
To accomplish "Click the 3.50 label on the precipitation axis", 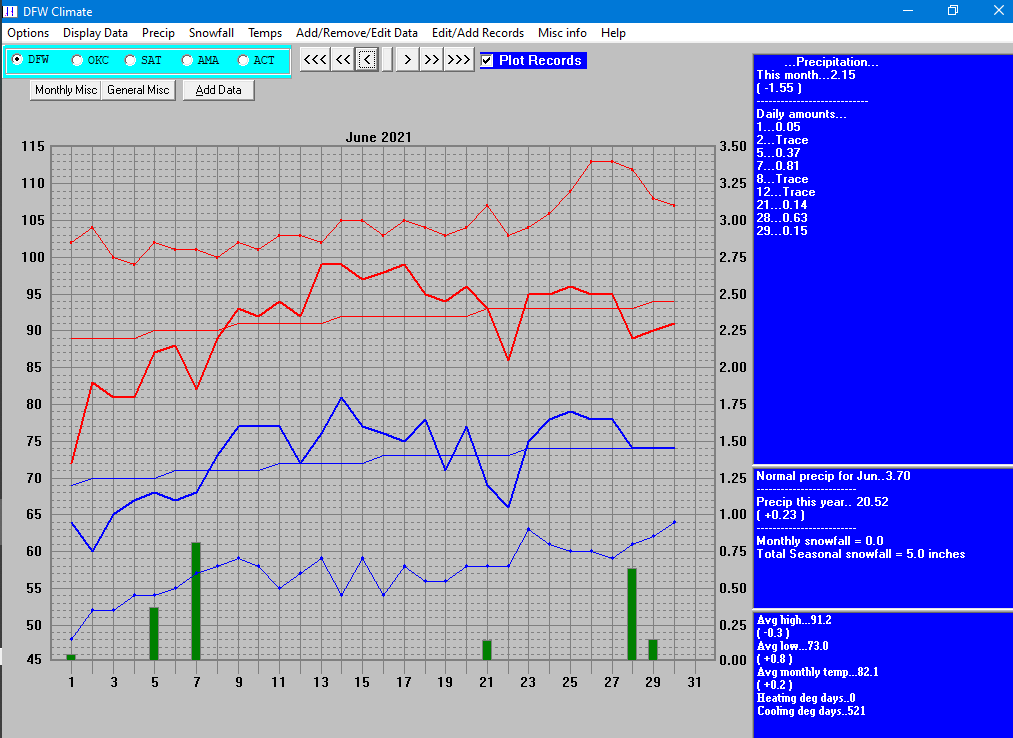I will coord(733,147).
